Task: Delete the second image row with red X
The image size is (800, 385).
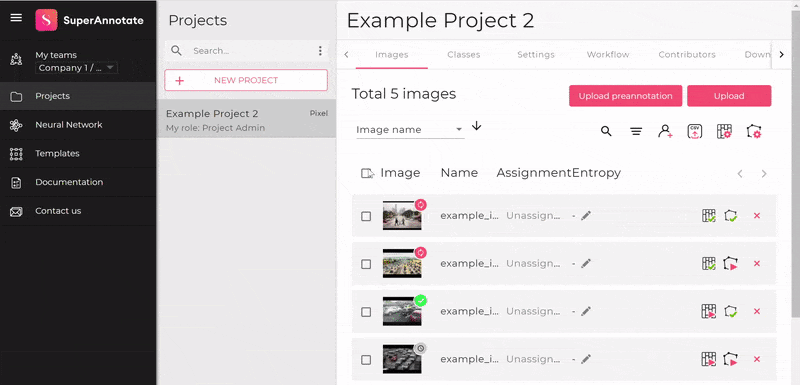Action: [757, 264]
